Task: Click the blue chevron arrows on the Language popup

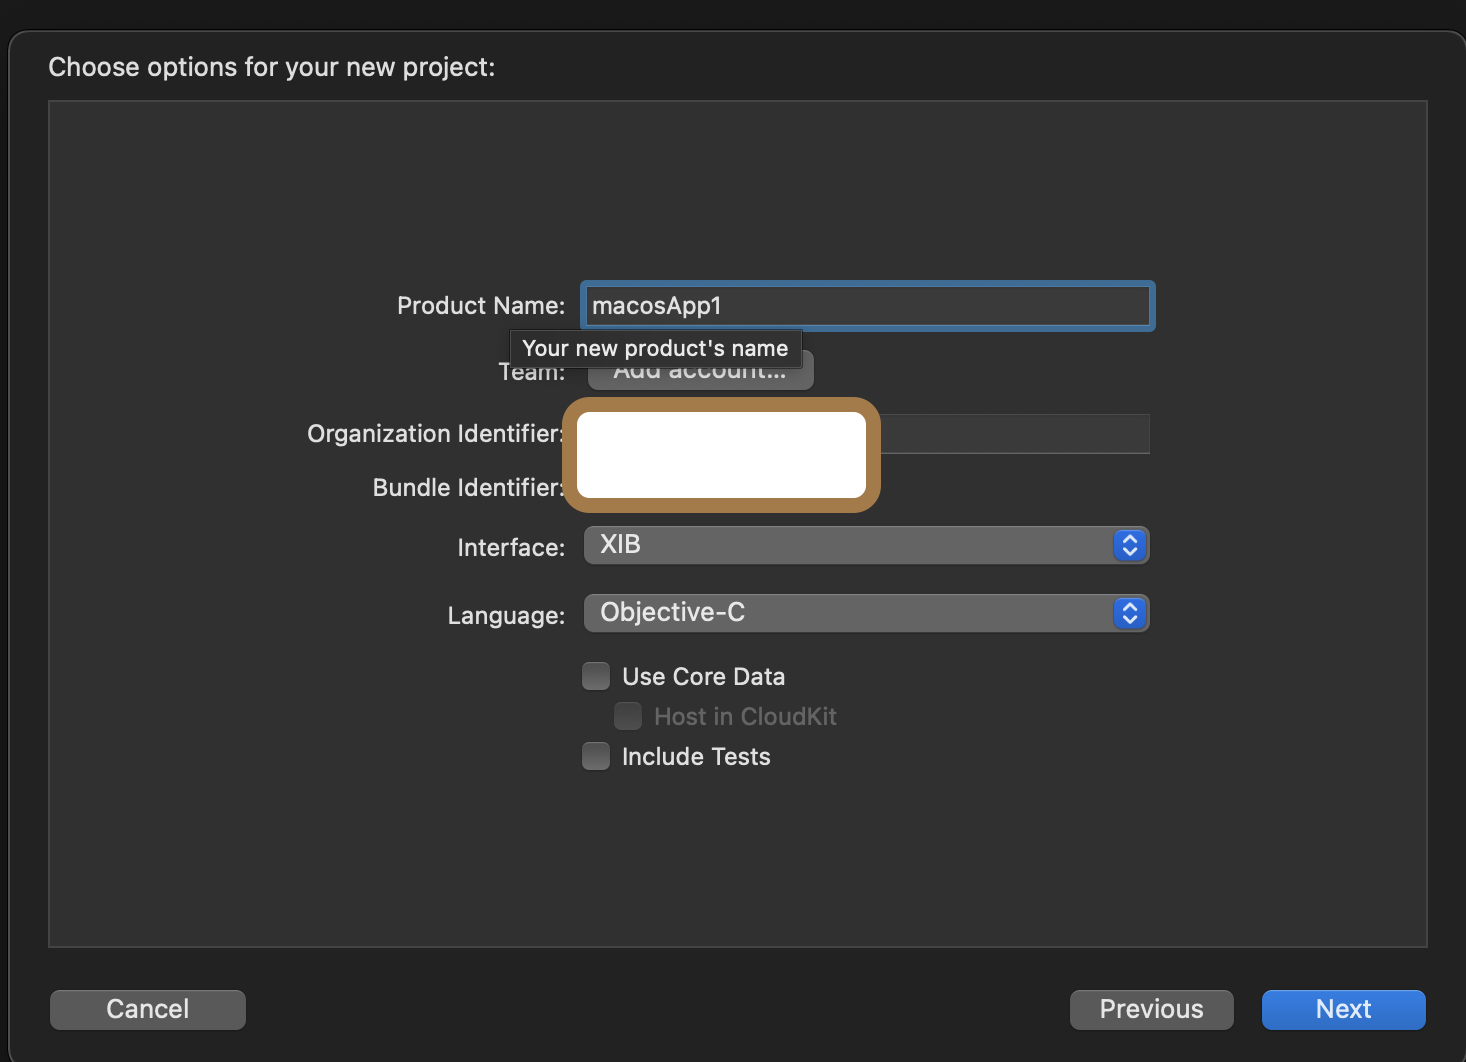Action: coord(1130,613)
